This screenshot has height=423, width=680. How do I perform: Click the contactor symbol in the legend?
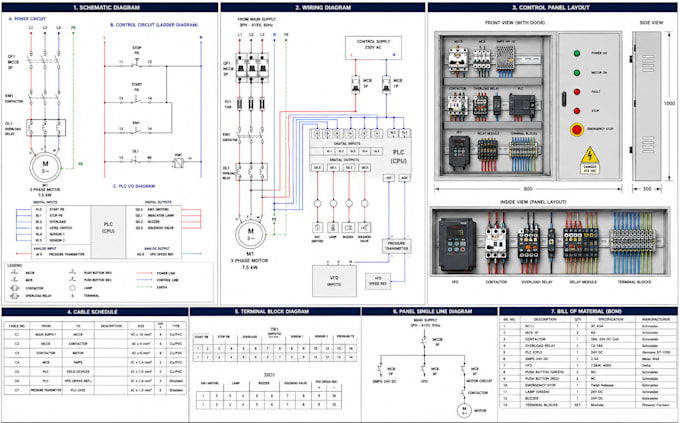(x=15, y=288)
